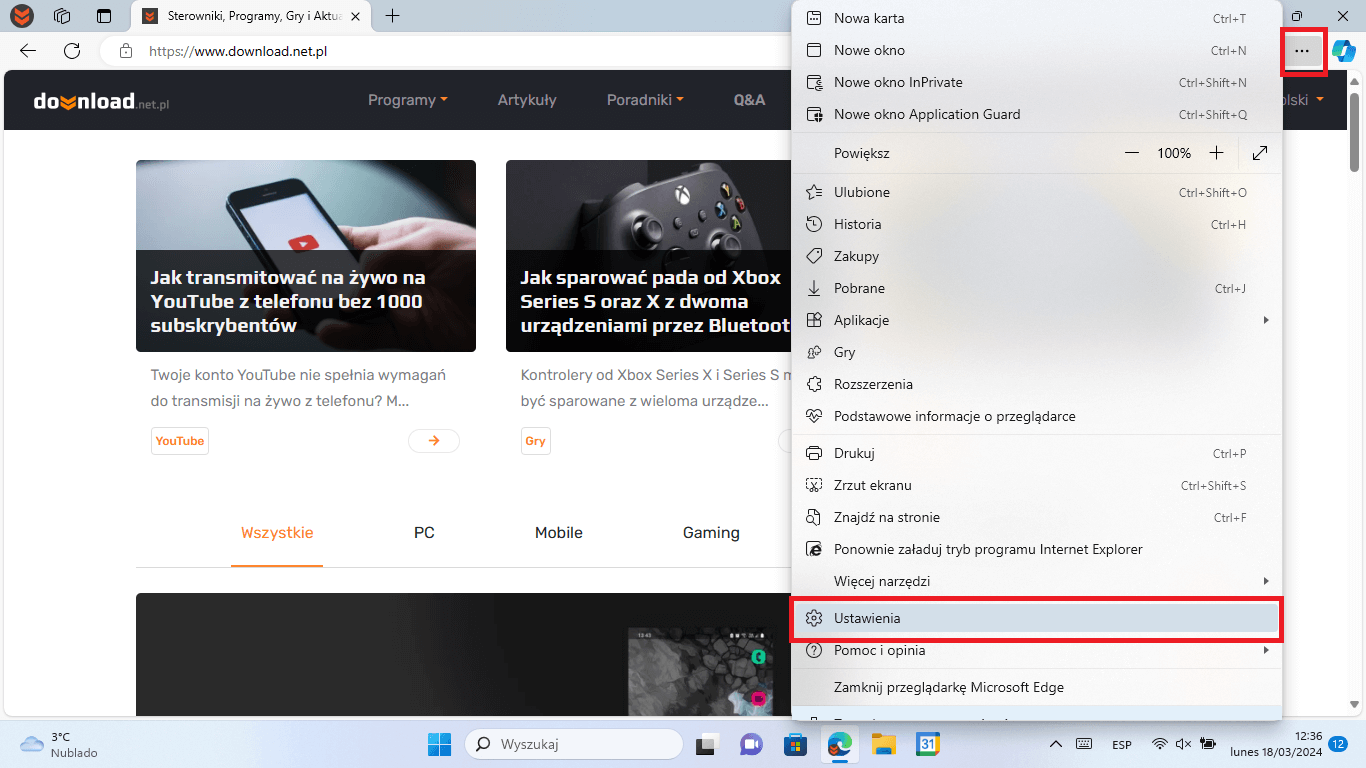Click the site lock icon in address bar
The height and width of the screenshot is (768, 1366).
[125, 51]
